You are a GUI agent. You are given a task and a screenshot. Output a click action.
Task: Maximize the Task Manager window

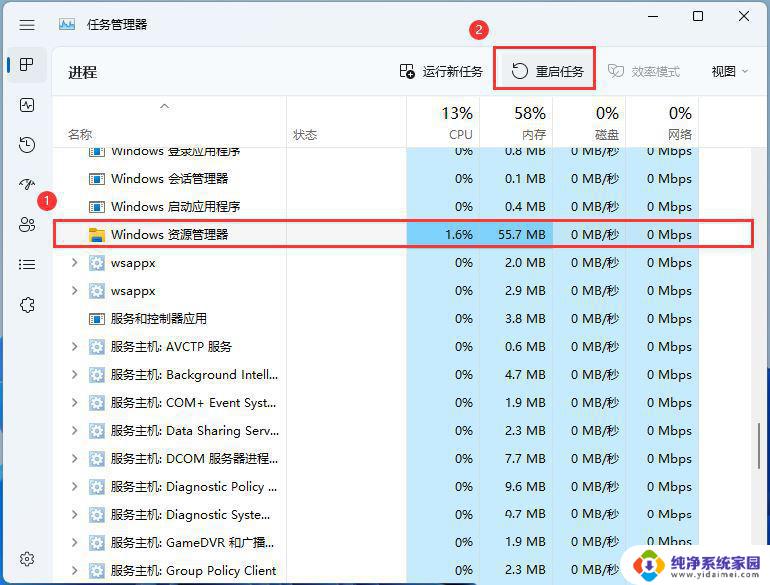click(x=698, y=17)
